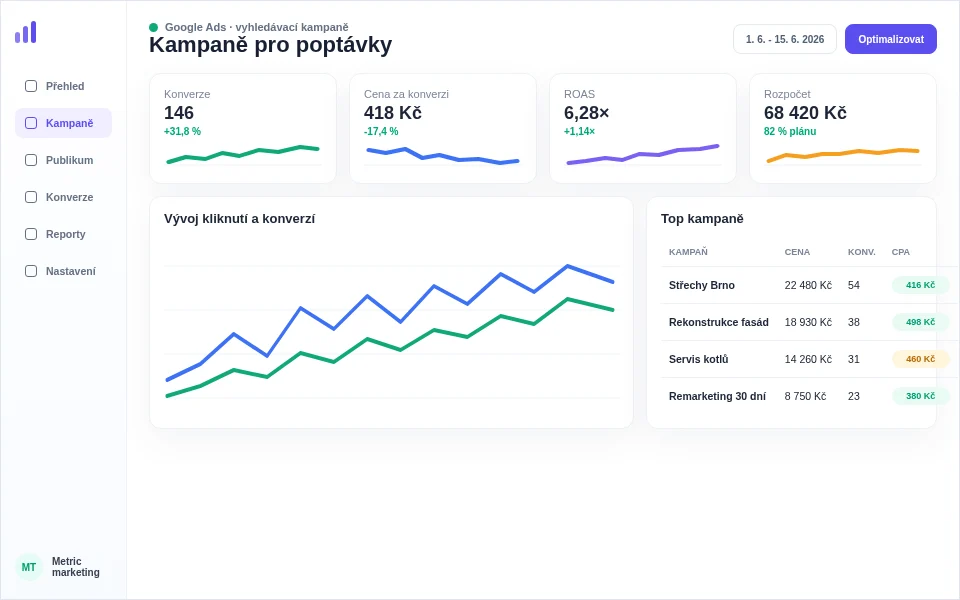Click the KONV. column header
The image size is (960, 600).
[x=861, y=252]
